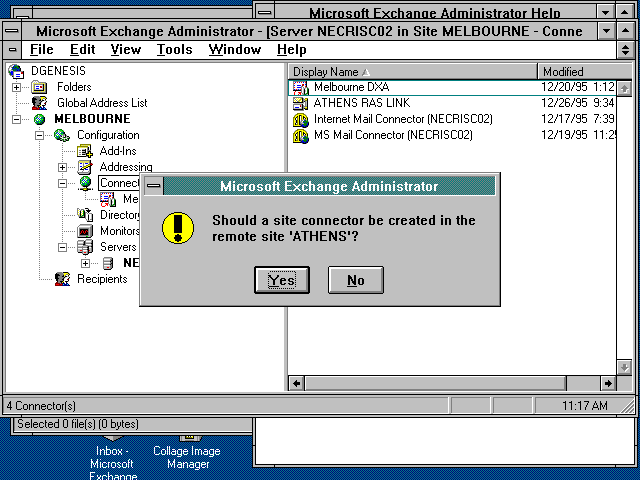Click the Recipients icon in tree
The height and width of the screenshot is (480, 640).
coord(62,279)
